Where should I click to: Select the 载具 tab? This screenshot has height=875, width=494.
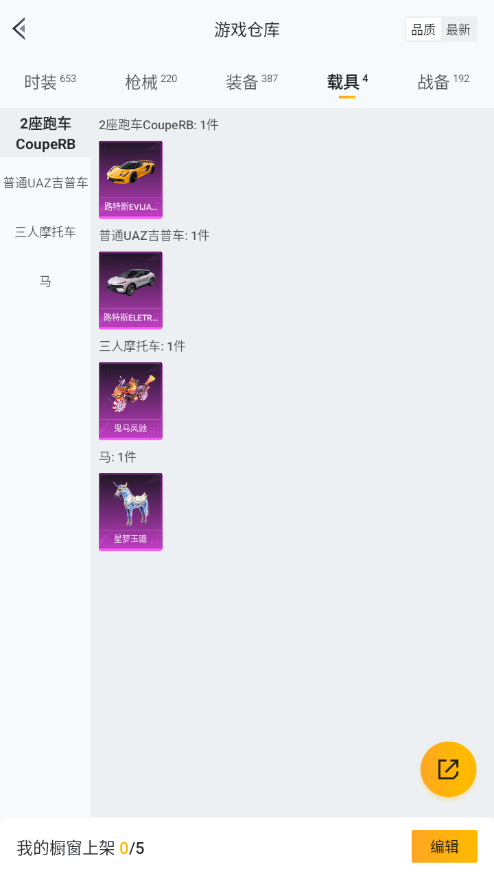click(347, 83)
